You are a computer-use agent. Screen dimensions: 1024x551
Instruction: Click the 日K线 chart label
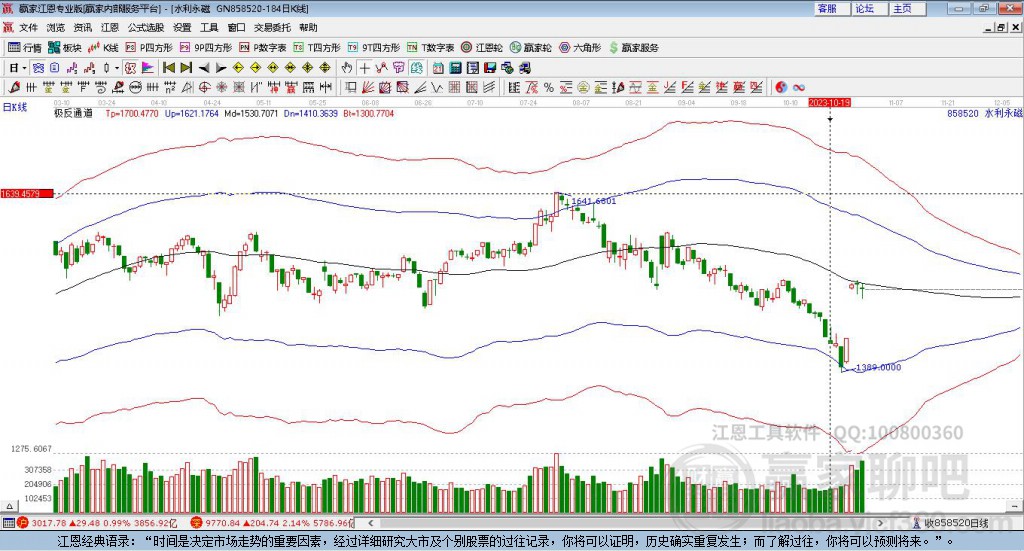[x=15, y=107]
